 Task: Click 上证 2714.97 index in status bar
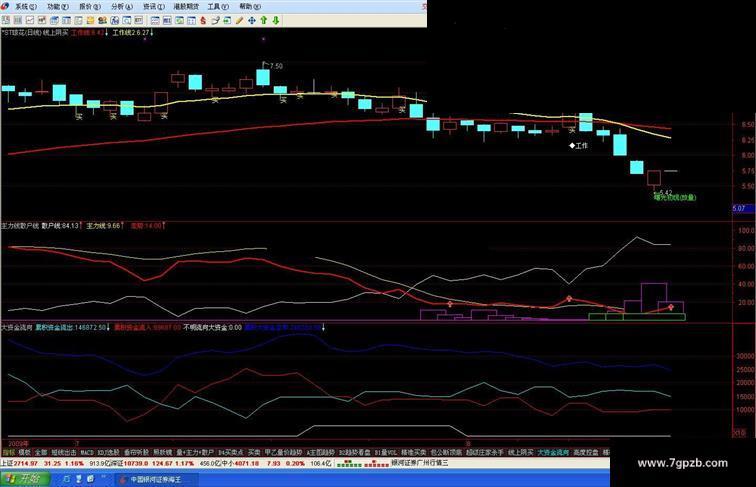pyautogui.click(x=19, y=463)
